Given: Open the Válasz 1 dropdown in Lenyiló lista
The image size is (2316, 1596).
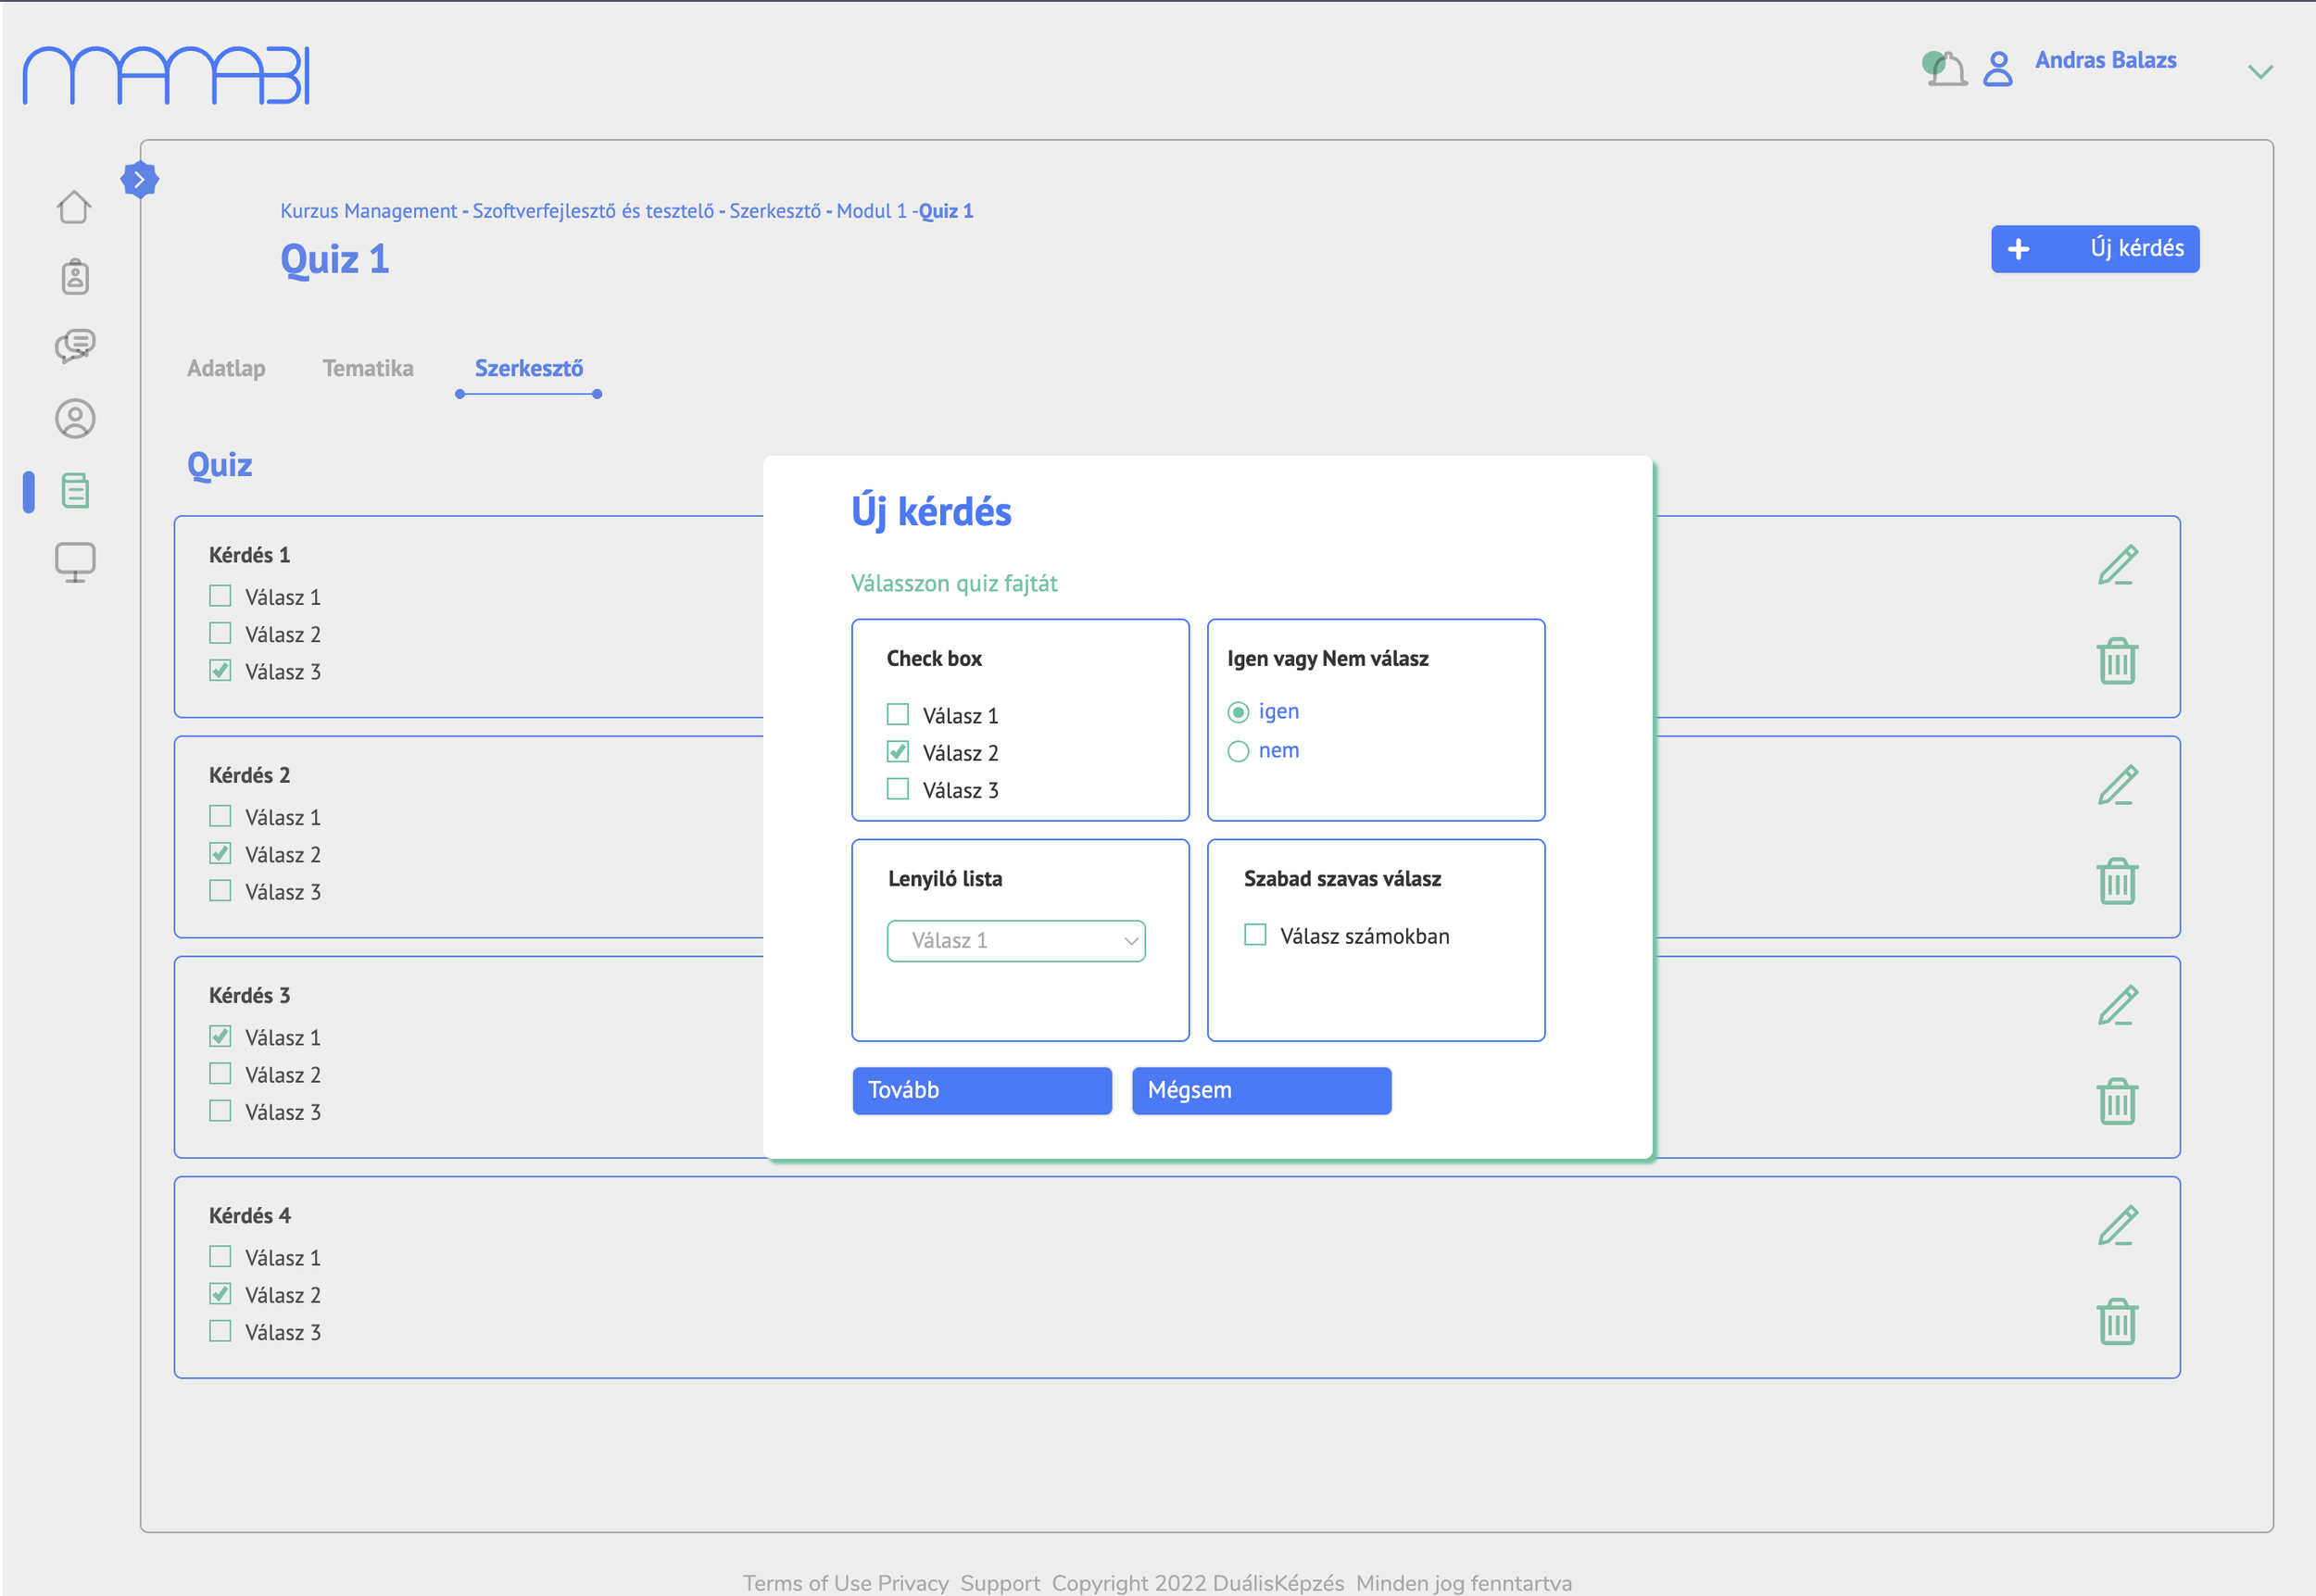Looking at the screenshot, I should (1016, 940).
